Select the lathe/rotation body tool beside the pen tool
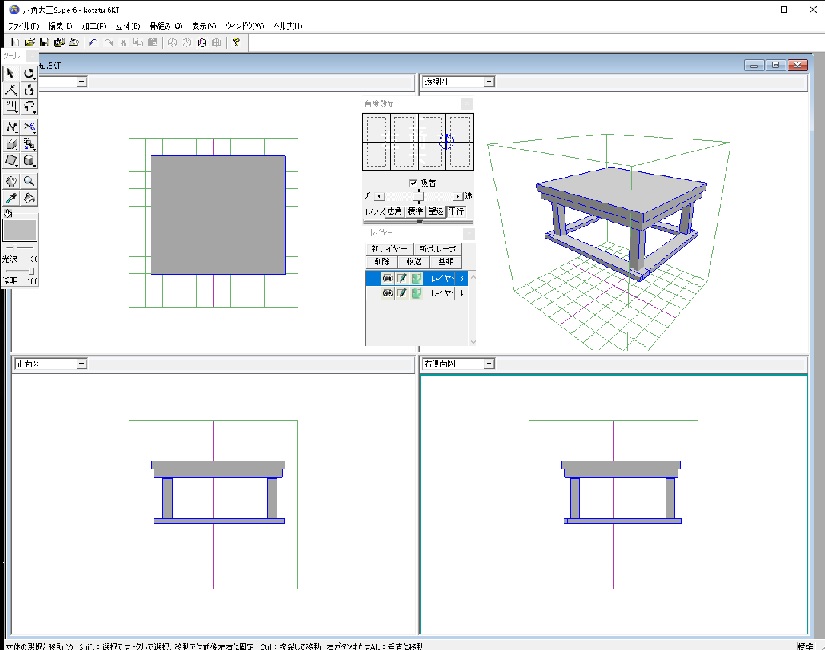825x650 pixels. pyautogui.click(x=29, y=90)
